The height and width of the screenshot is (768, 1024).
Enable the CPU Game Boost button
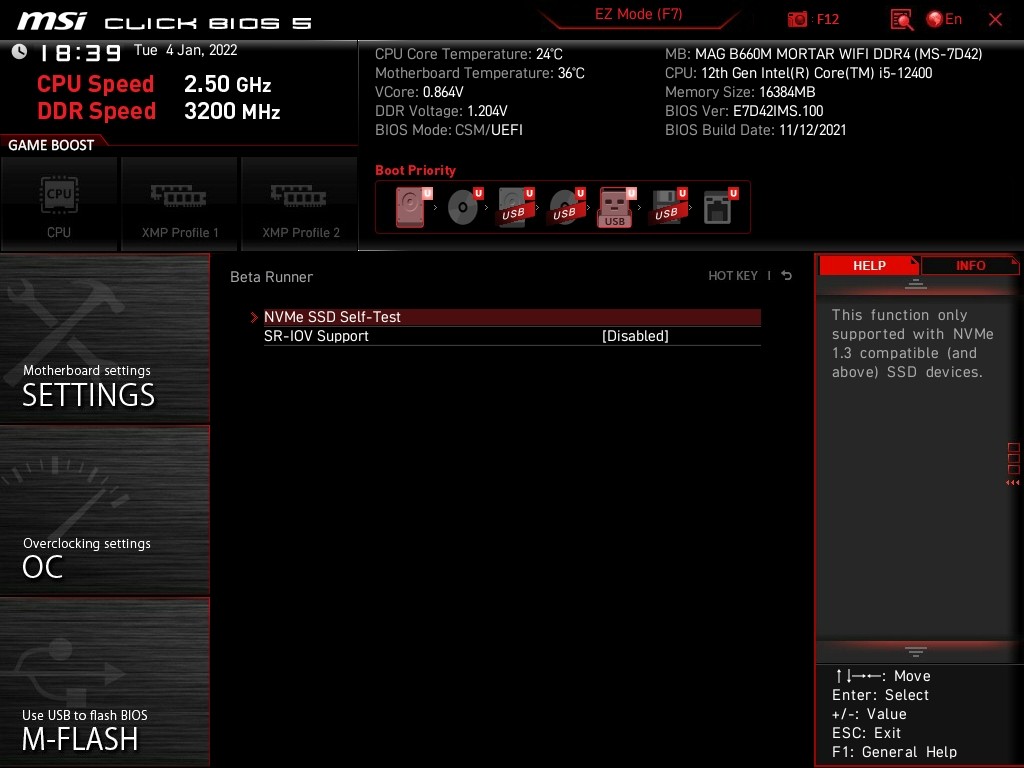pyautogui.click(x=59, y=204)
